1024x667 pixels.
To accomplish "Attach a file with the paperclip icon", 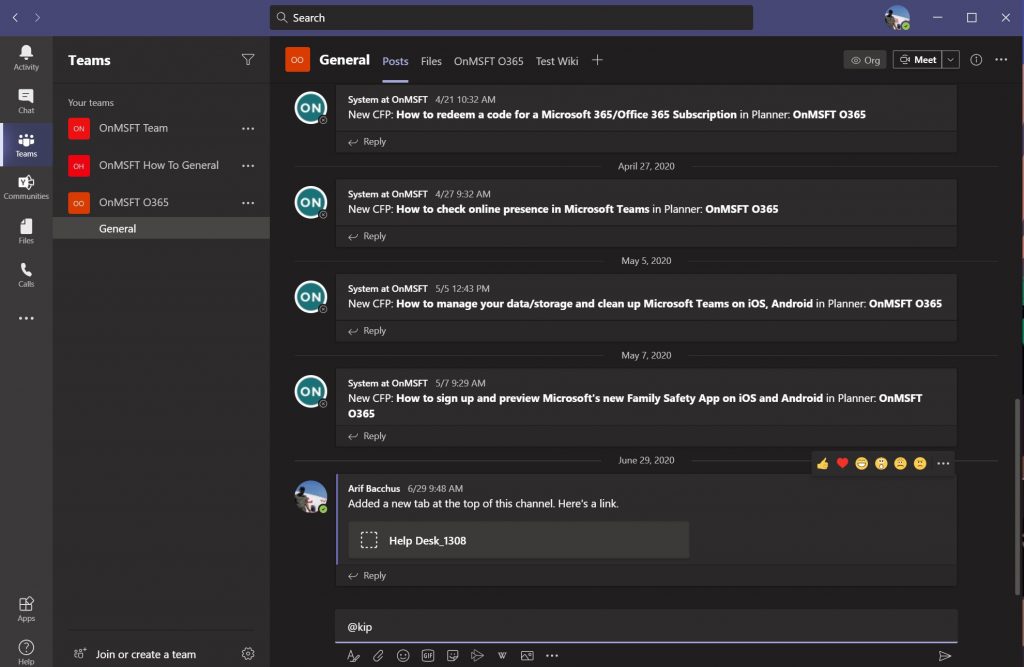I will pos(378,655).
